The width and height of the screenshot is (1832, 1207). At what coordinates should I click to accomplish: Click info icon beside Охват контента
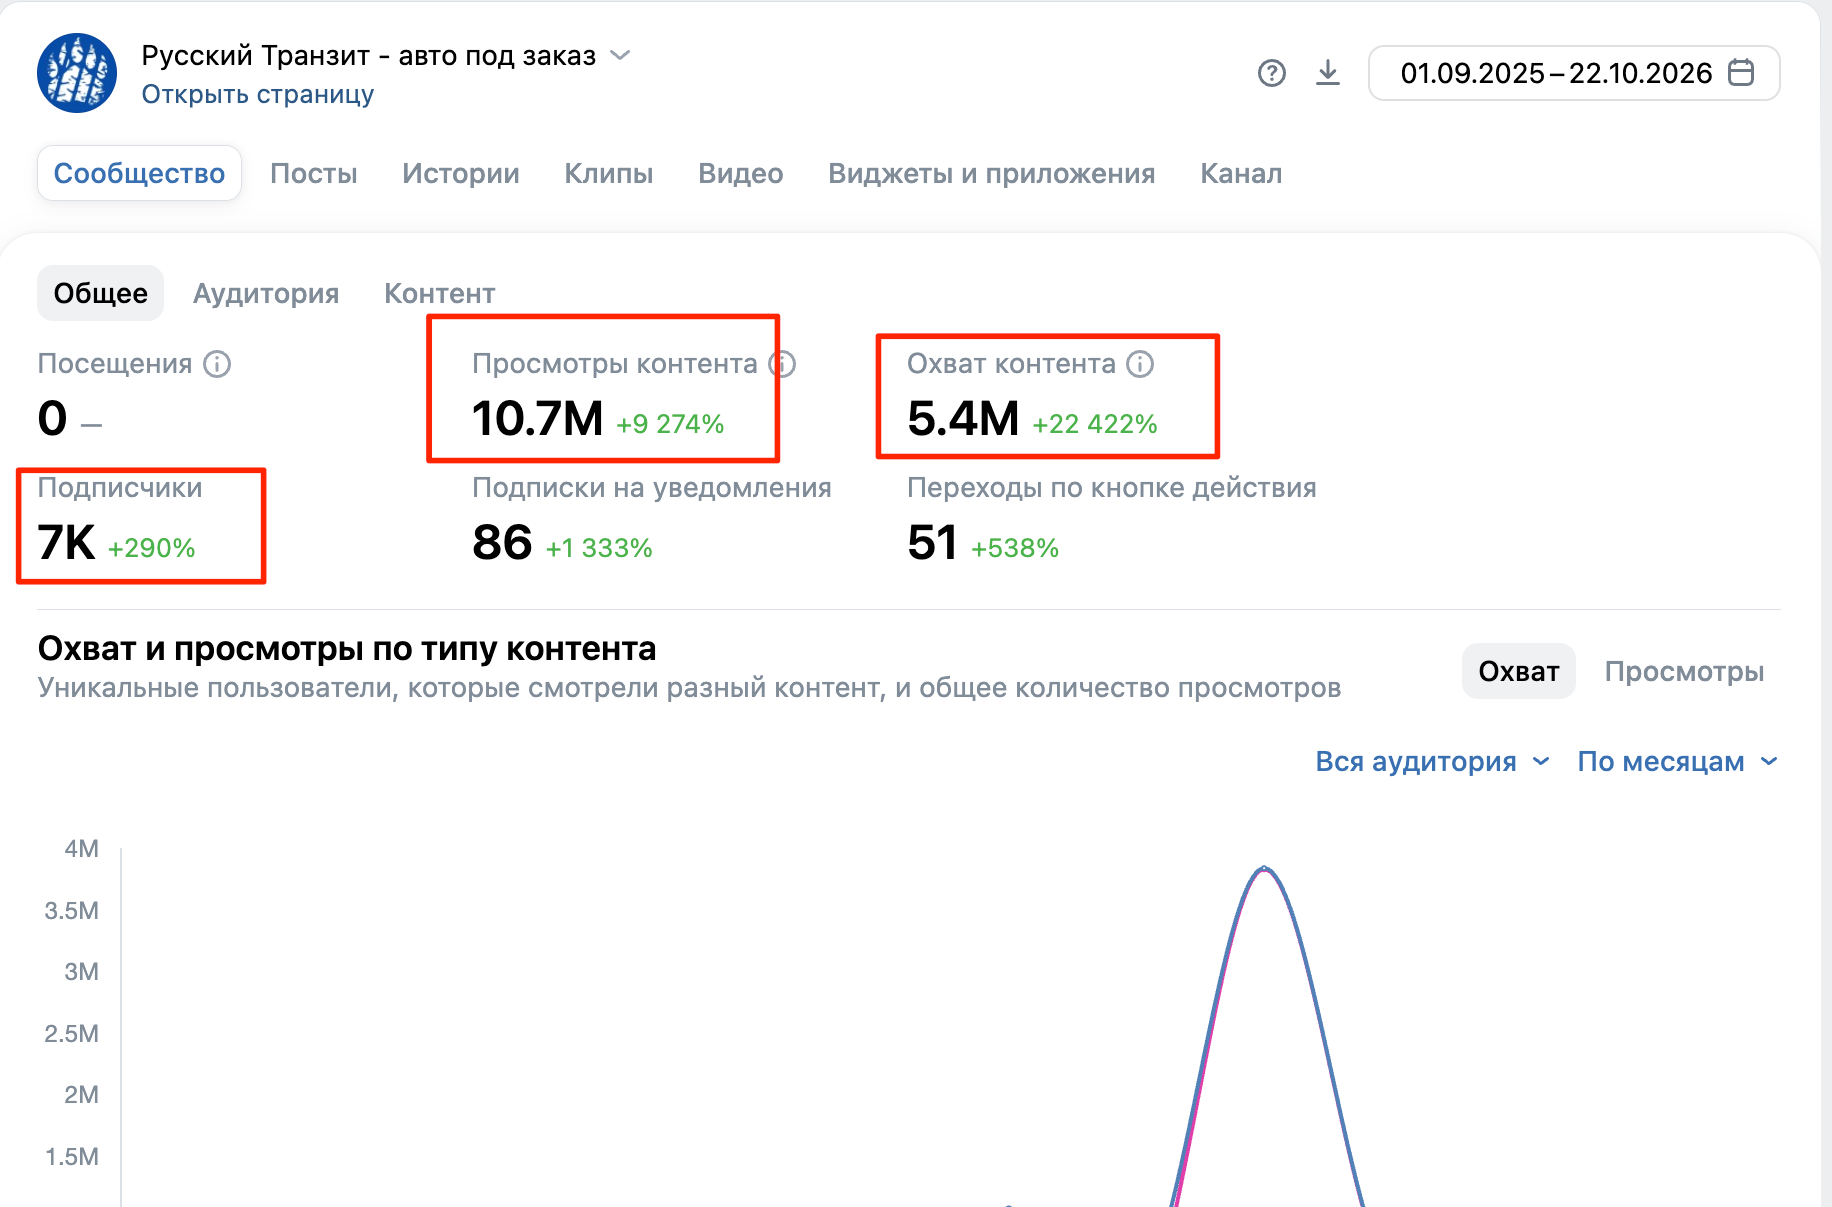coord(1140,364)
